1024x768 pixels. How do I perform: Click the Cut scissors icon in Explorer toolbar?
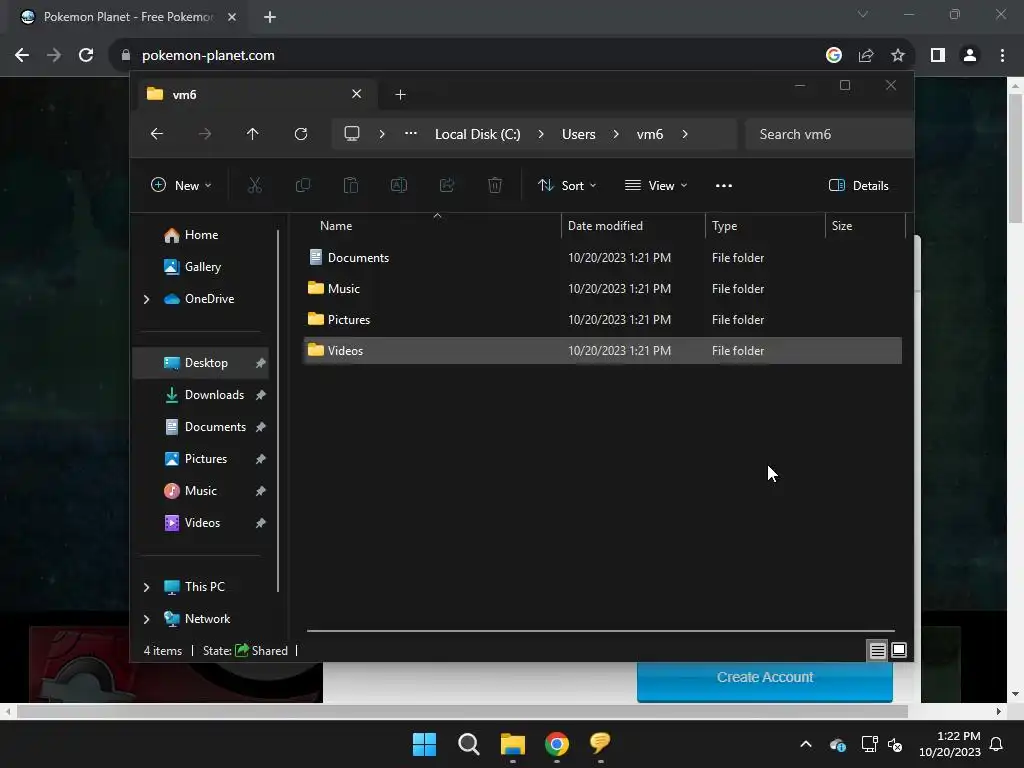coord(255,185)
